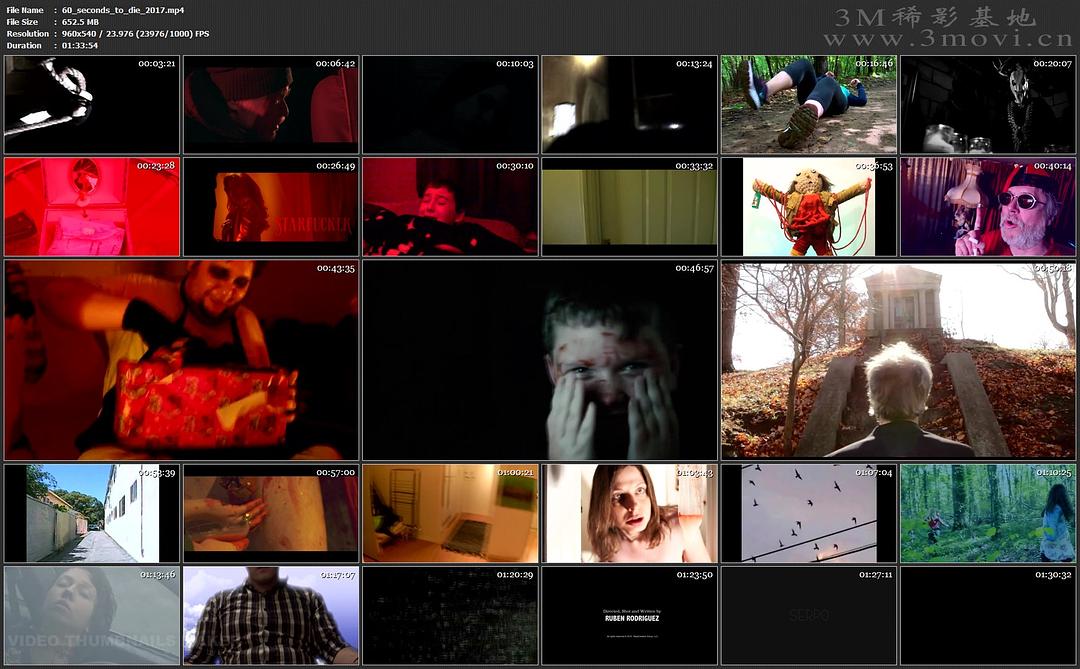The image size is (1080, 669).
Task: Click the mausoleum thumbnail at 00:50:18
Action: pos(898,361)
